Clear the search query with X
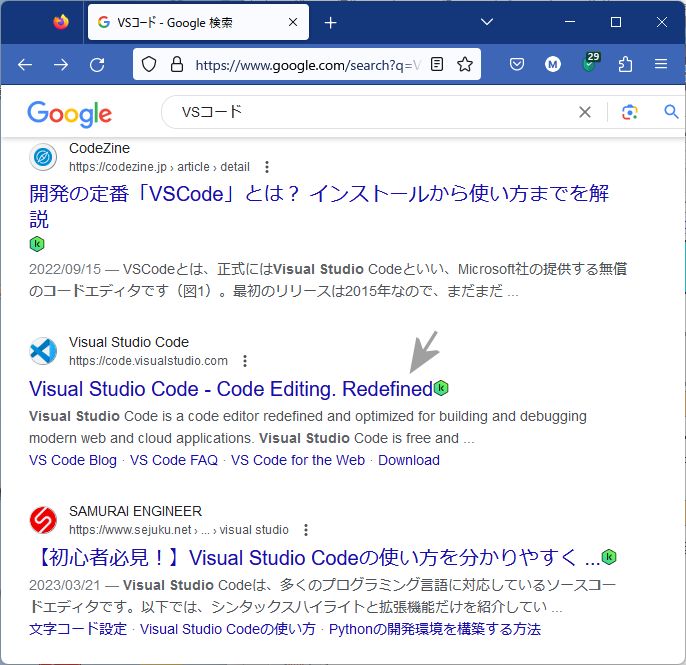The width and height of the screenshot is (686, 665). pyautogui.click(x=585, y=112)
